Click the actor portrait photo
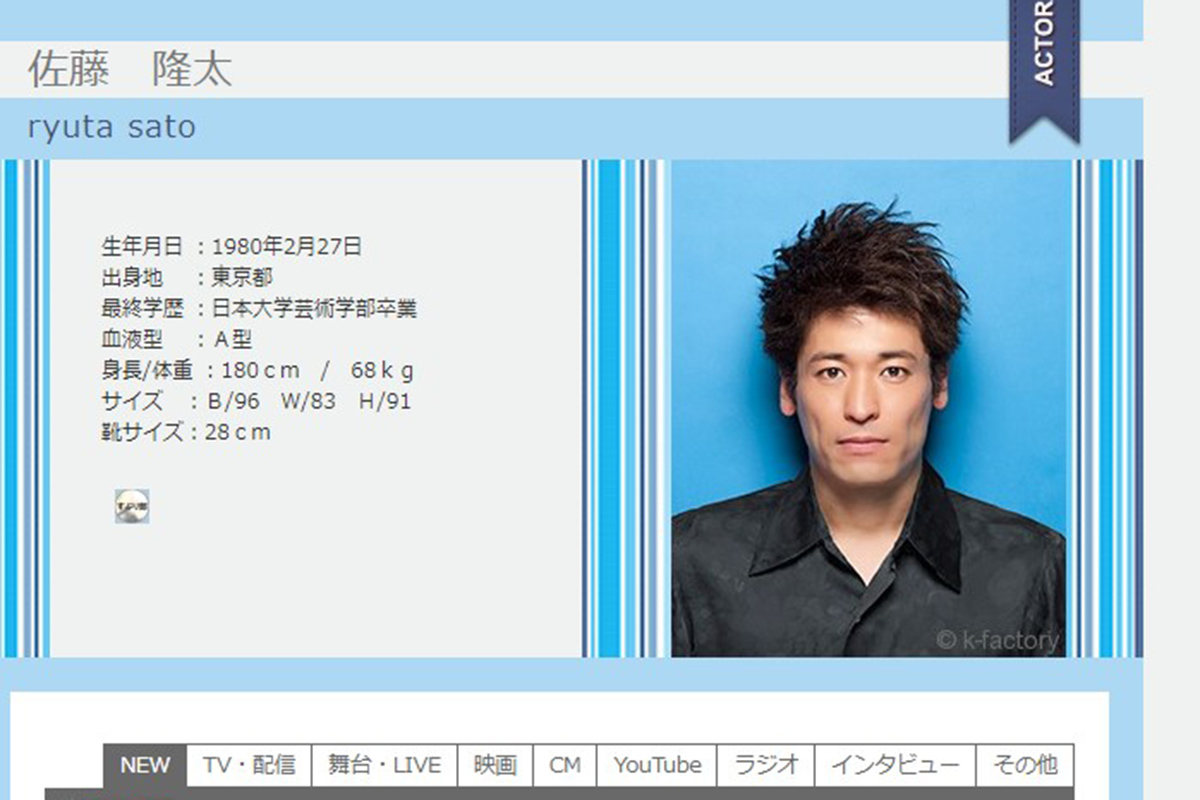Viewport: 1200px width, 800px height. click(868, 408)
